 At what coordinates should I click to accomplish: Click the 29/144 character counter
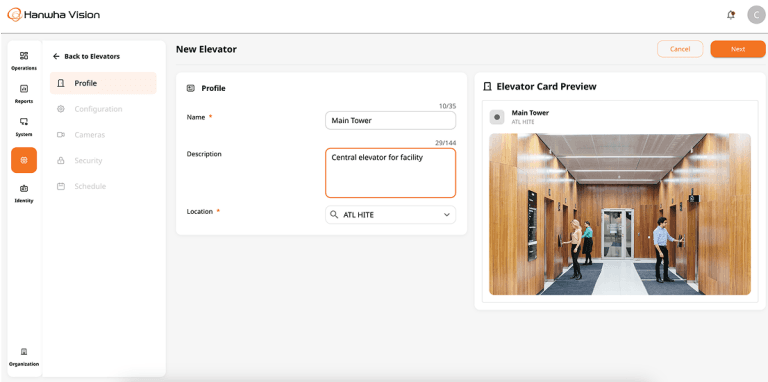coord(446,143)
